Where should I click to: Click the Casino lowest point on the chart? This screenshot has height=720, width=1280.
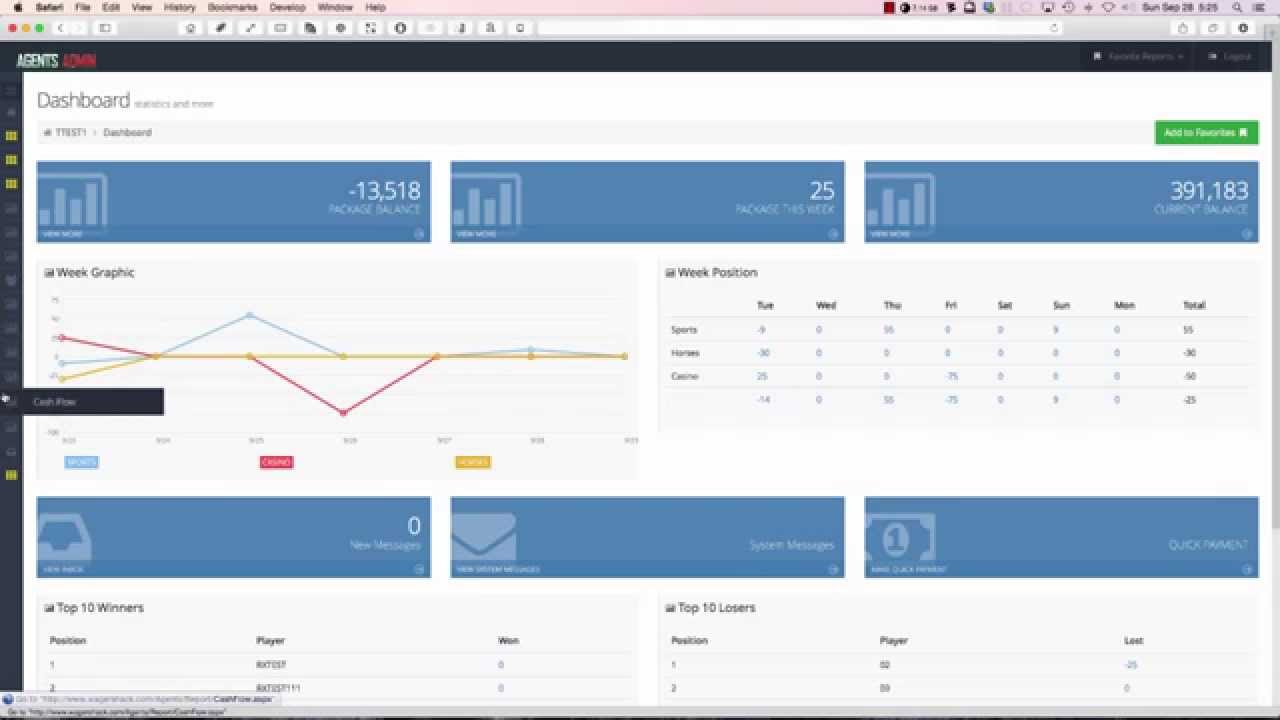pos(344,412)
